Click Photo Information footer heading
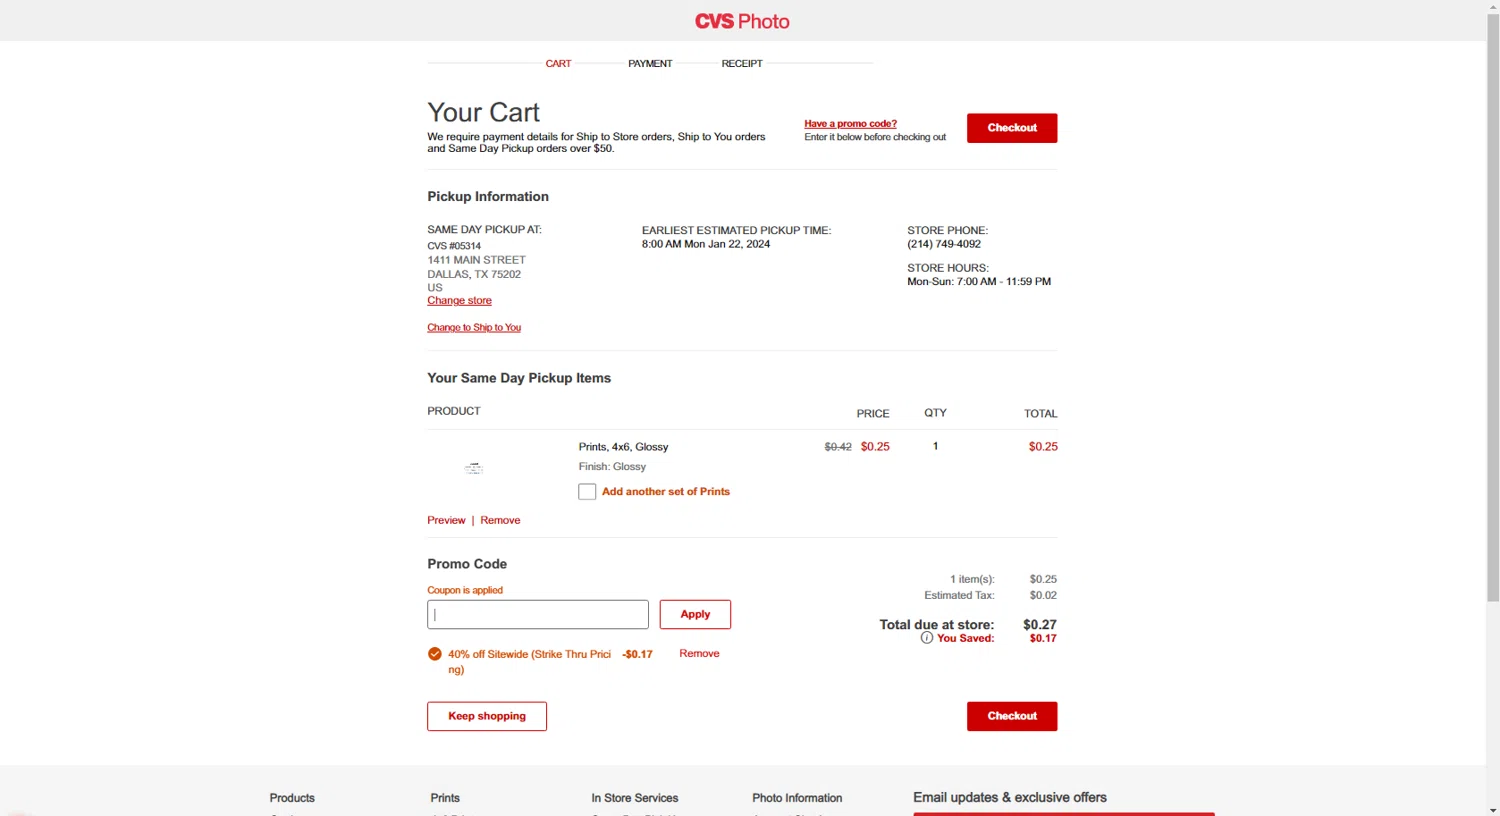The height and width of the screenshot is (816, 1500). pos(797,798)
